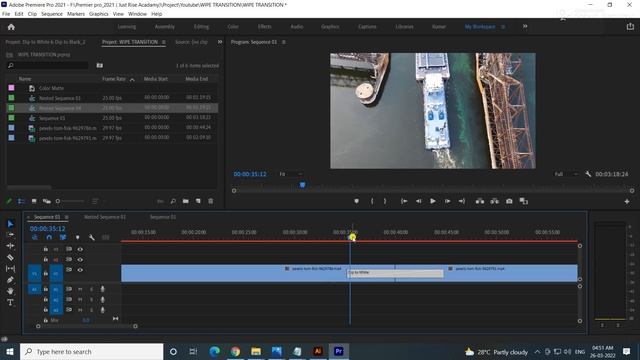The height and width of the screenshot is (360, 640).
Task: Click the Quick Export share icon
Action: pos(630,26)
